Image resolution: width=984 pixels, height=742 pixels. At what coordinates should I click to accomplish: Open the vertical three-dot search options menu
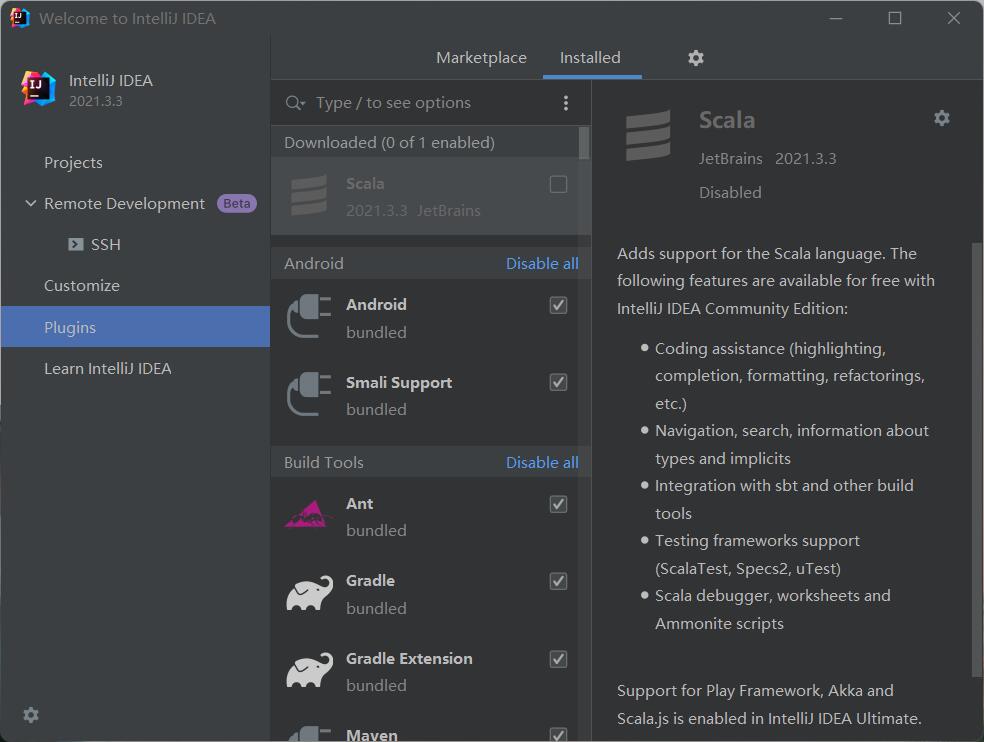pos(566,103)
